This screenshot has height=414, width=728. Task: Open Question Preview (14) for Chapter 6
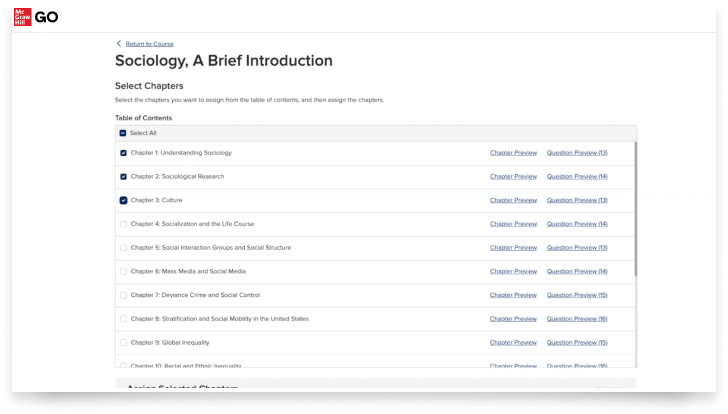tap(577, 271)
